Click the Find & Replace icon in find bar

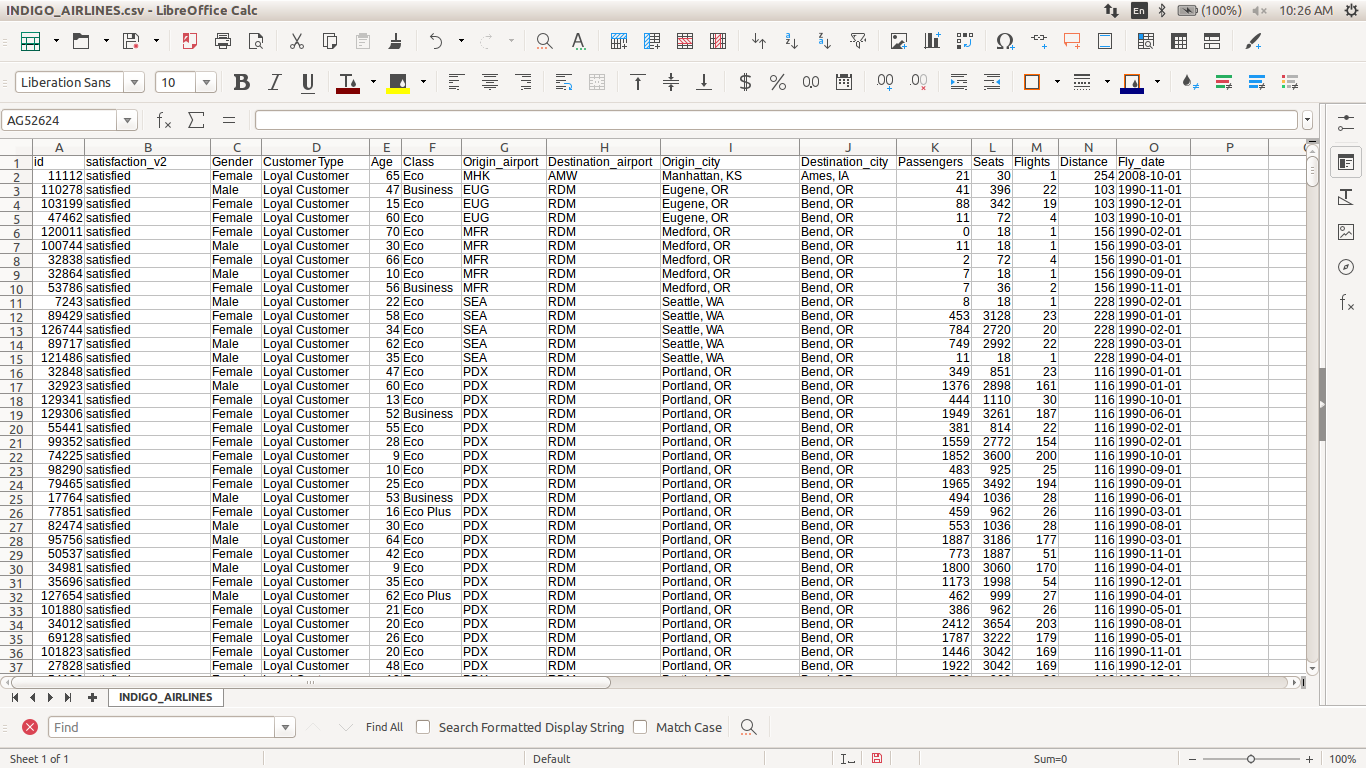747,727
